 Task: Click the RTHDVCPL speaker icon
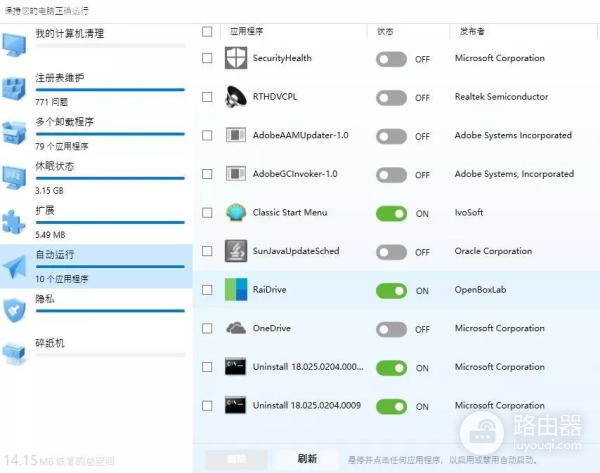(x=236, y=97)
